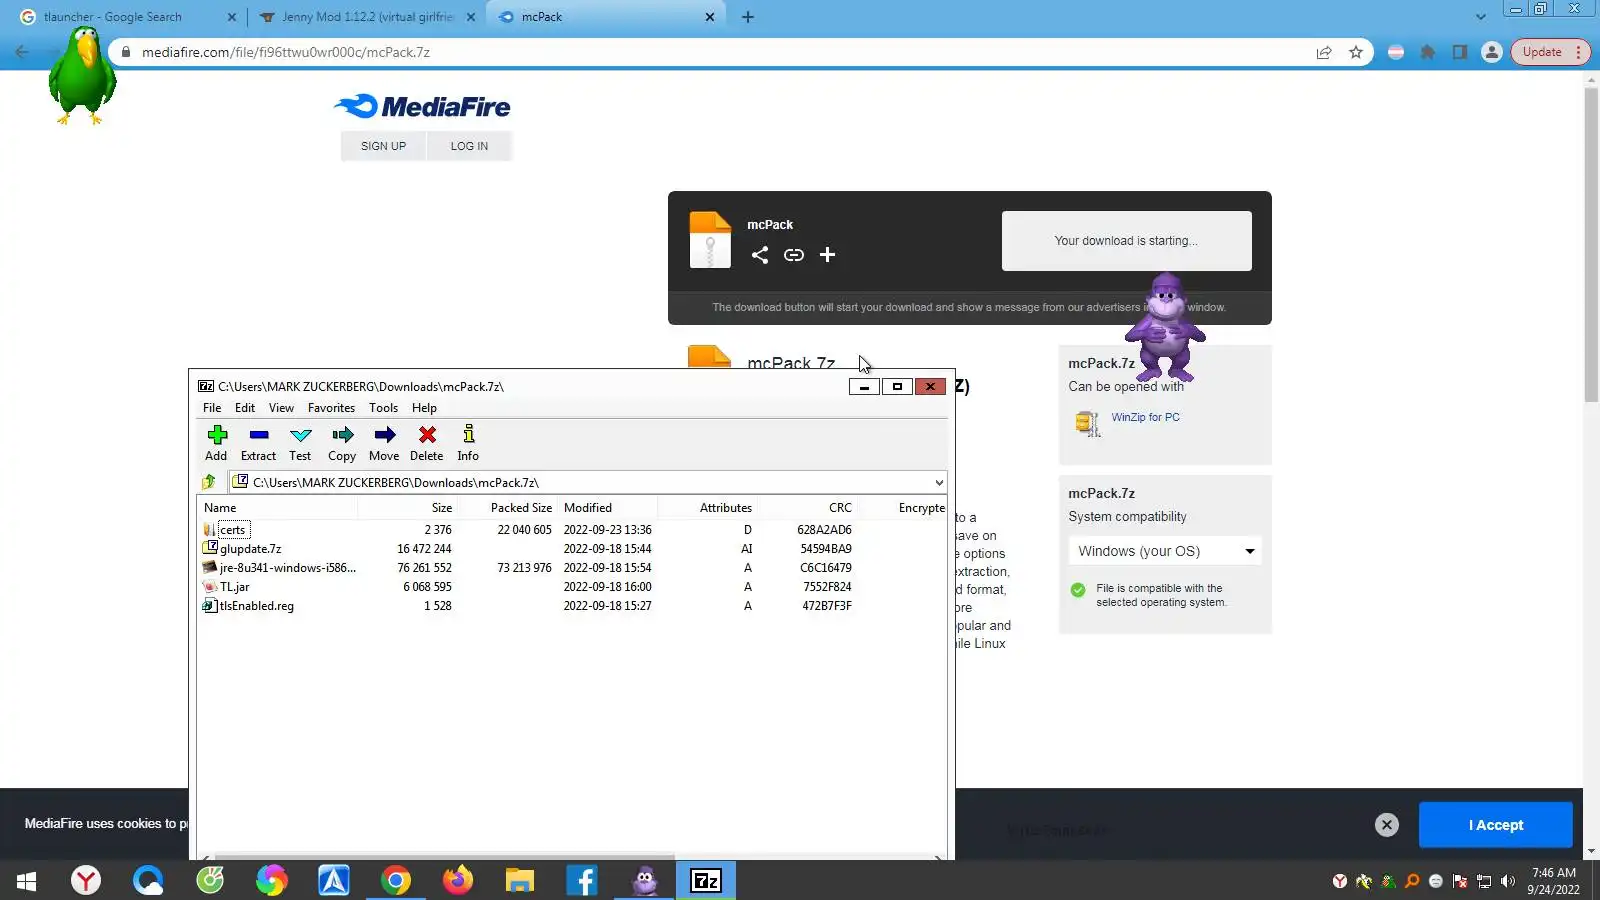1600x900 pixels.
Task: Open the Chrome profile avatar icon
Action: (1492, 52)
